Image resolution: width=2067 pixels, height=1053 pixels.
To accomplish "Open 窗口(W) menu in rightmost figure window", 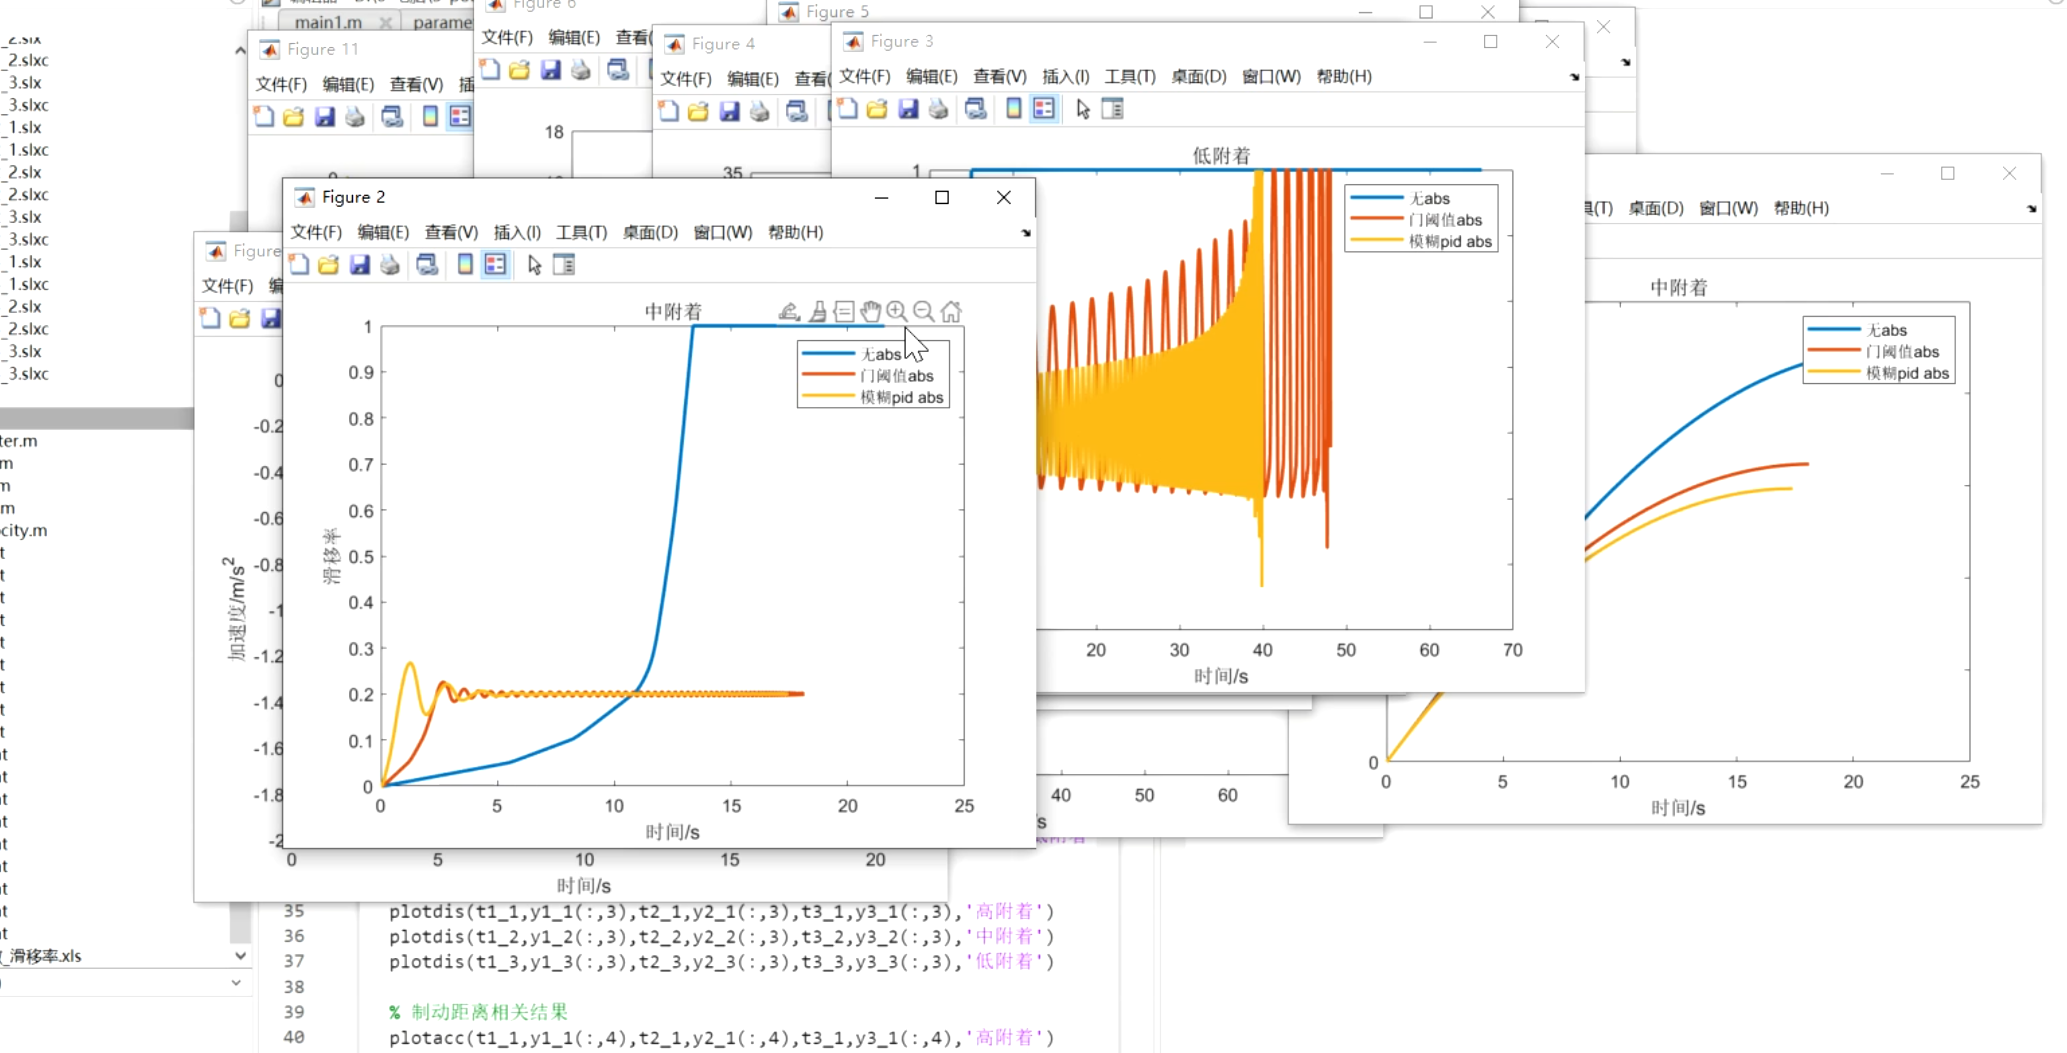I will (x=1728, y=208).
